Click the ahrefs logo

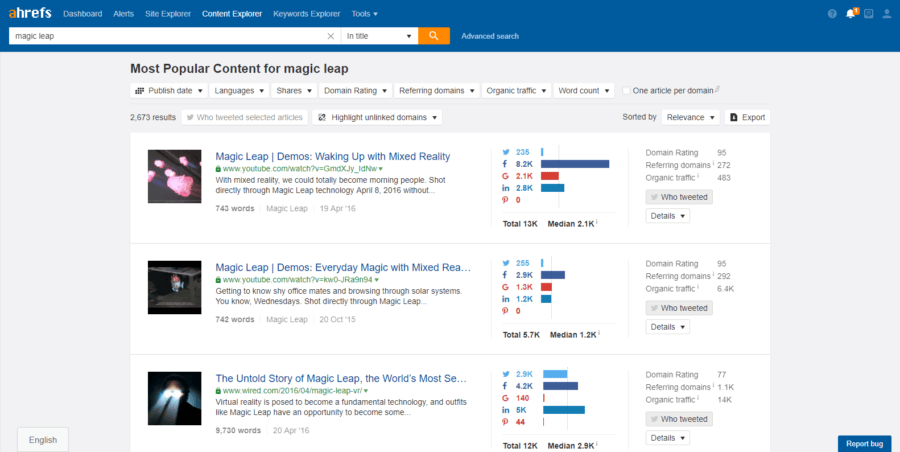coord(30,13)
